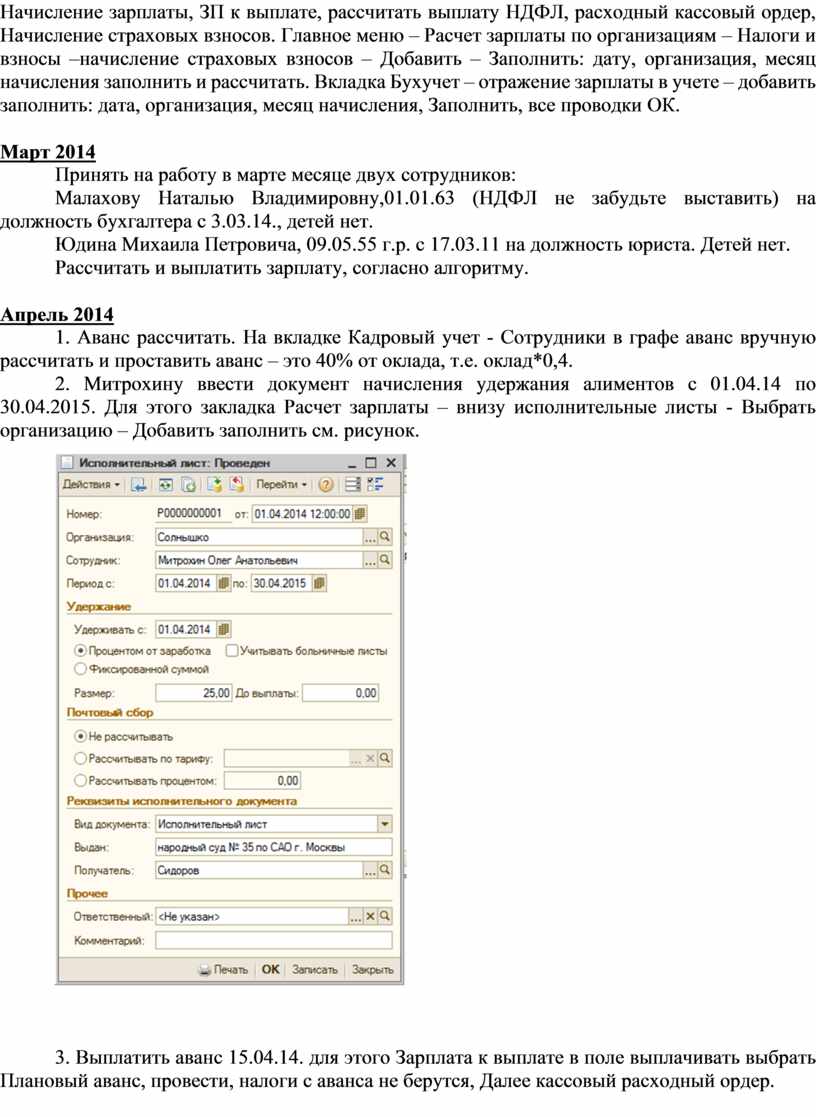816x1117 pixels.
Task: Click the 'До выплаты' amount field
Action: (x=341, y=693)
